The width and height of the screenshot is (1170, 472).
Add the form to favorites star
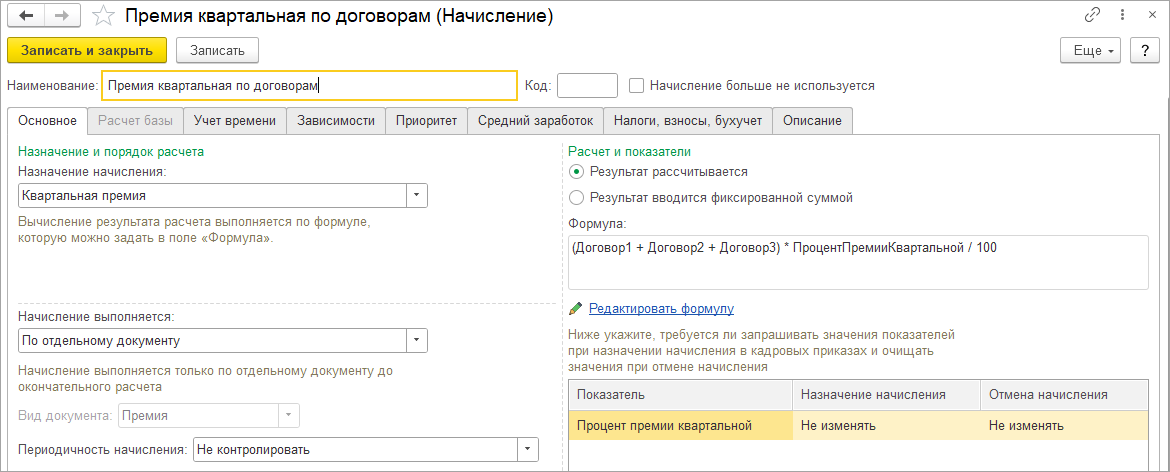[101, 17]
